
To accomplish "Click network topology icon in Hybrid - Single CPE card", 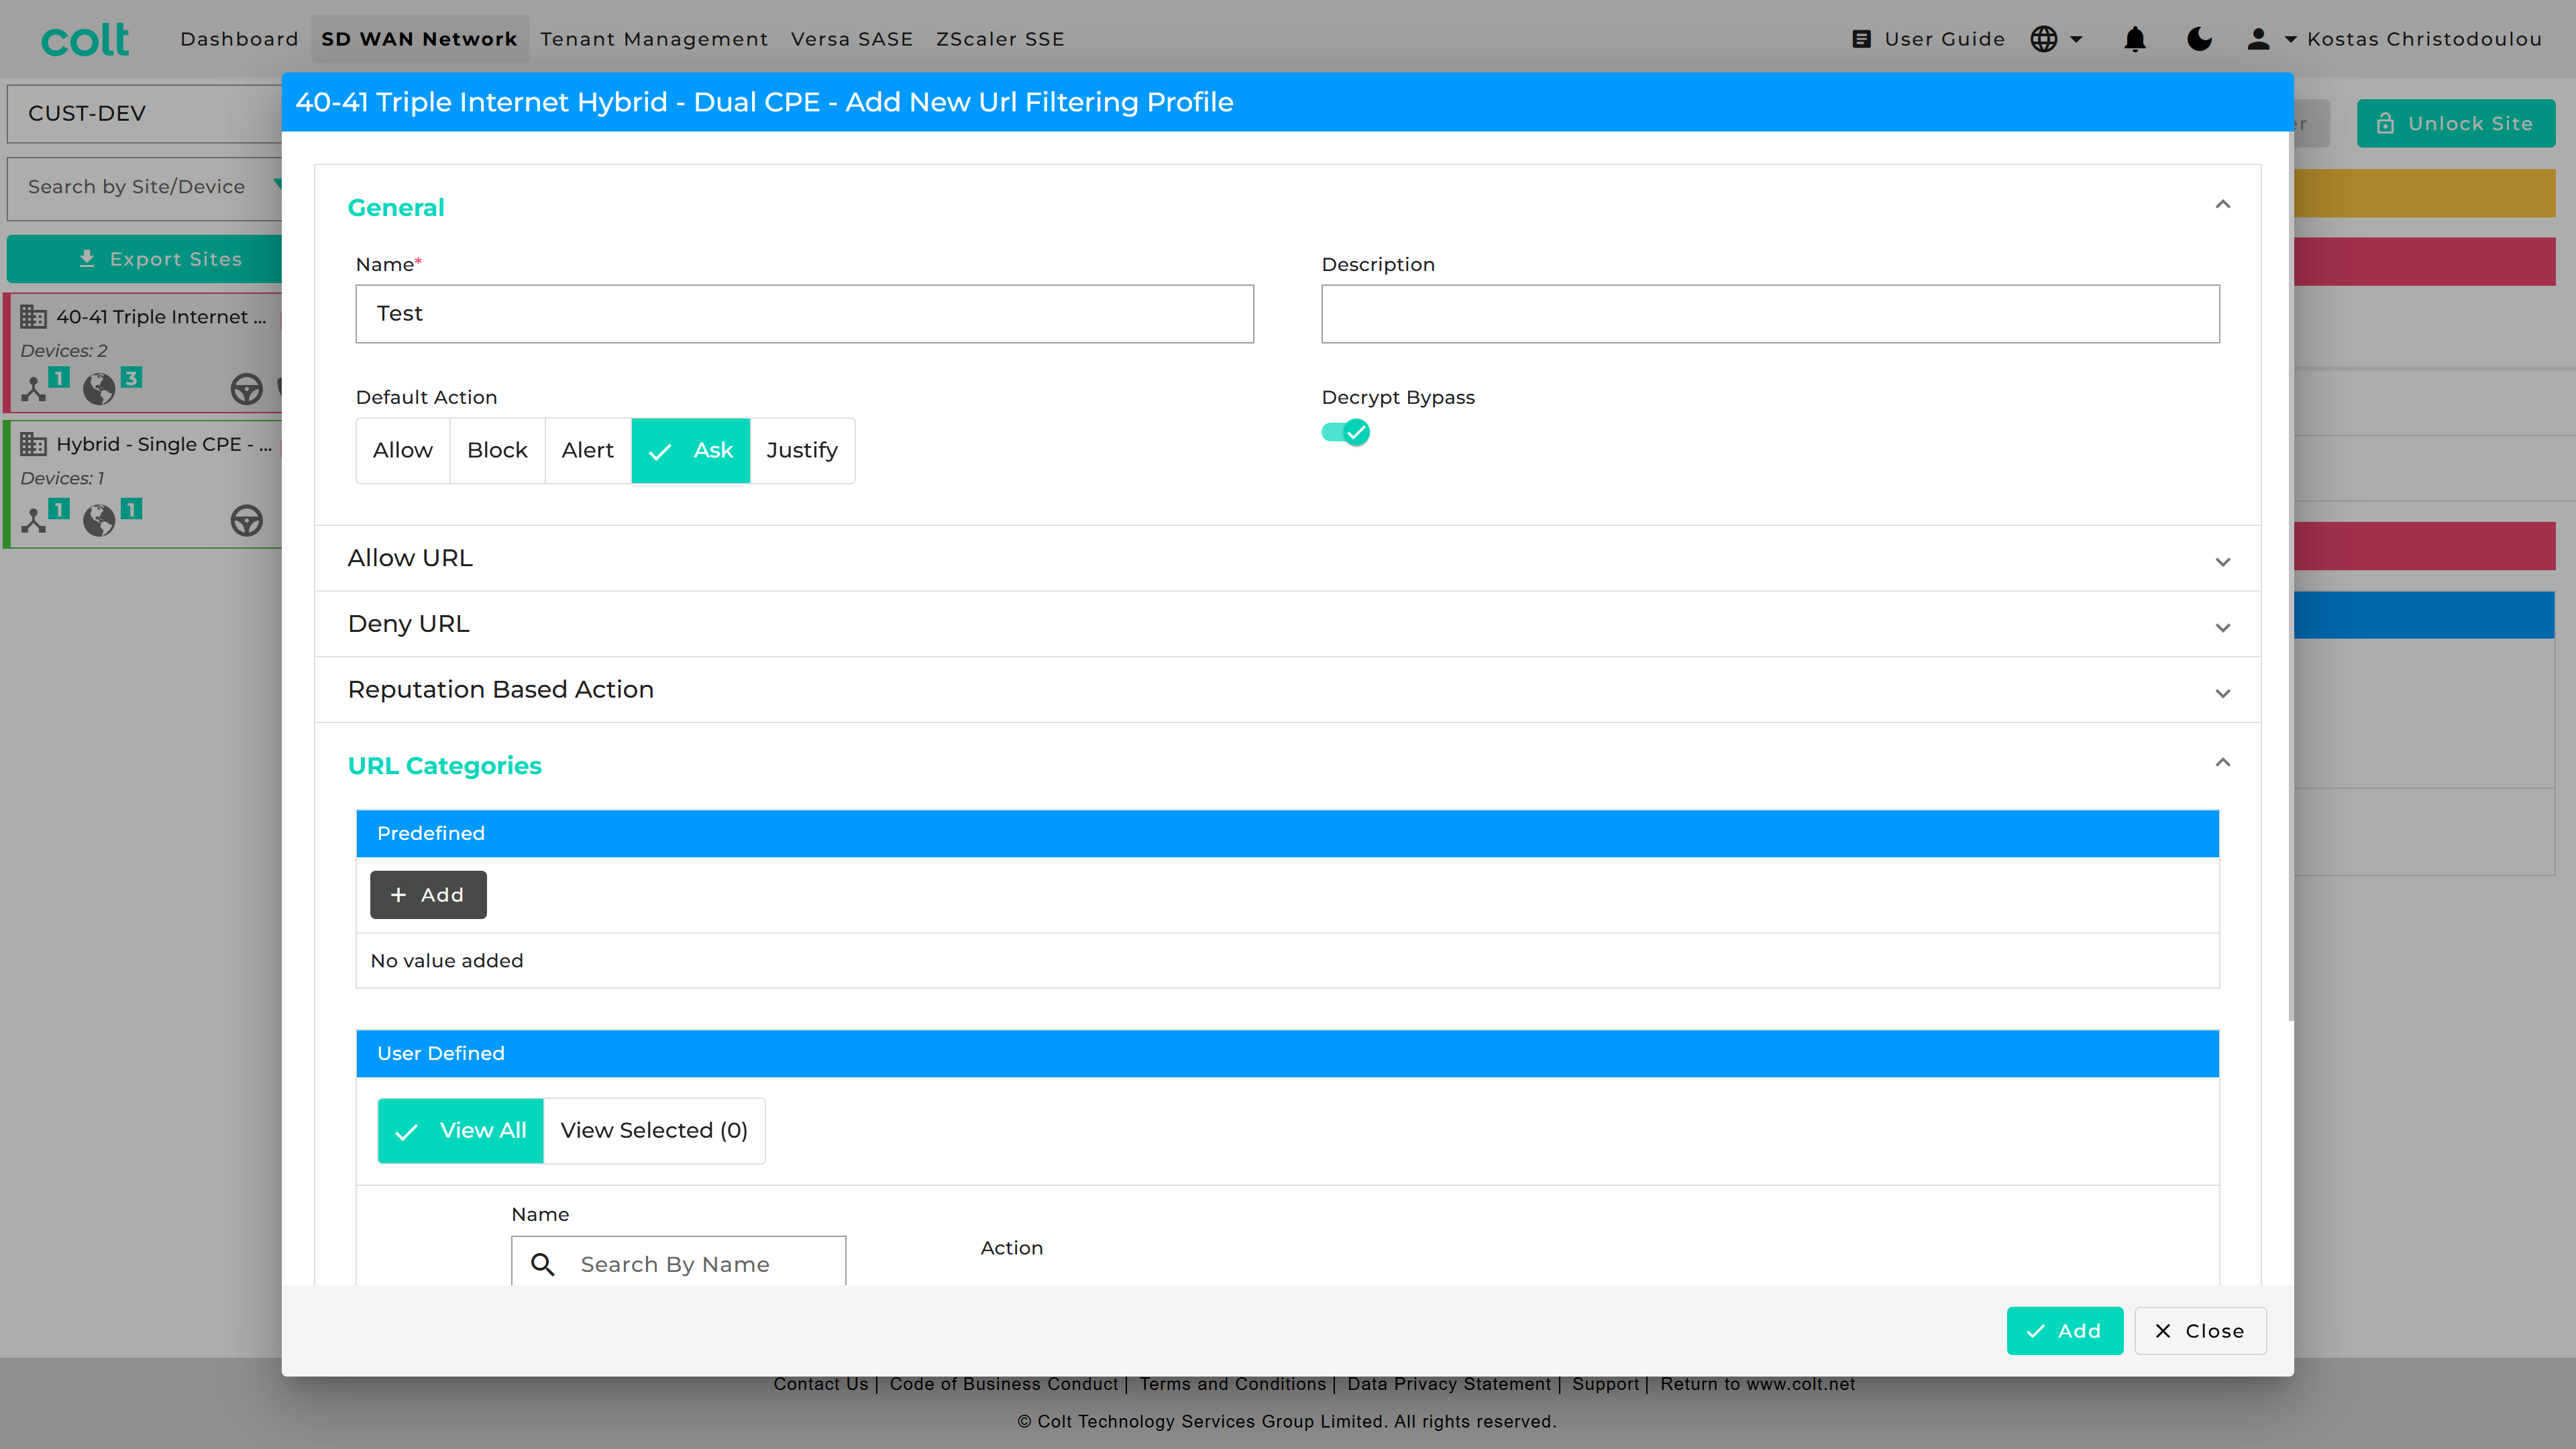I will click(34, 520).
